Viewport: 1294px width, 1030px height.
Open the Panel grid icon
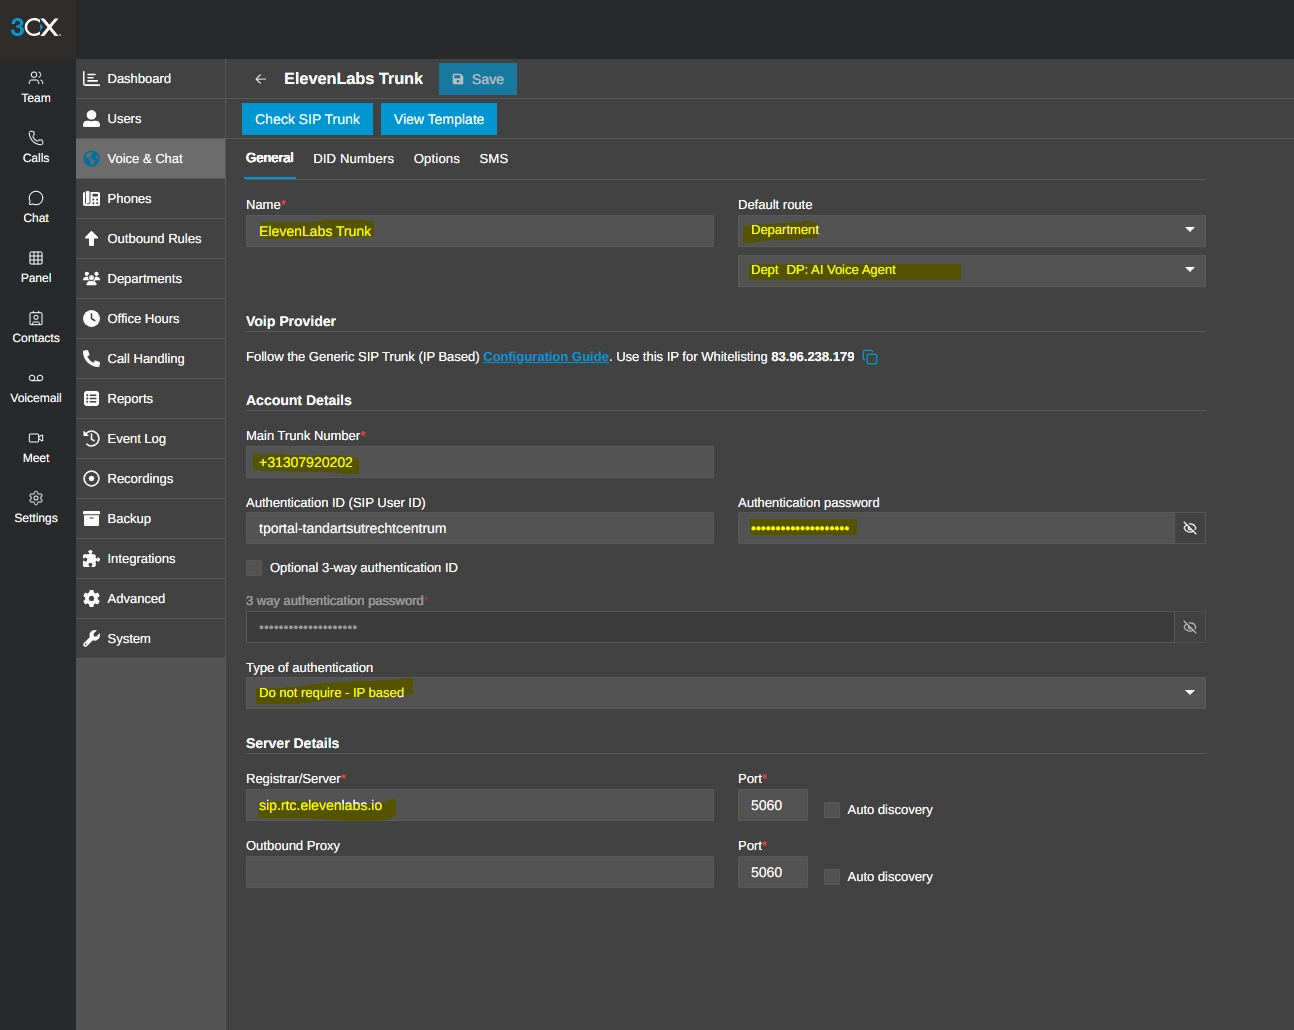click(36, 258)
